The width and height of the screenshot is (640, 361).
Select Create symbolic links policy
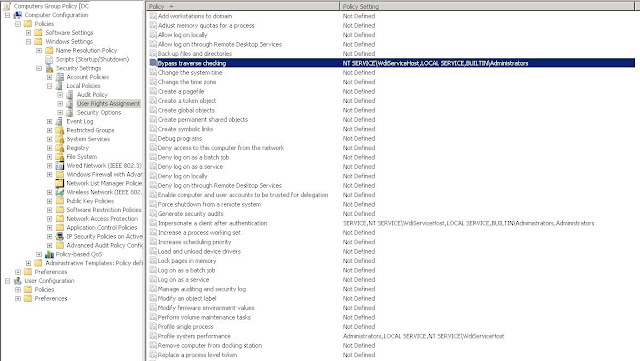185,129
